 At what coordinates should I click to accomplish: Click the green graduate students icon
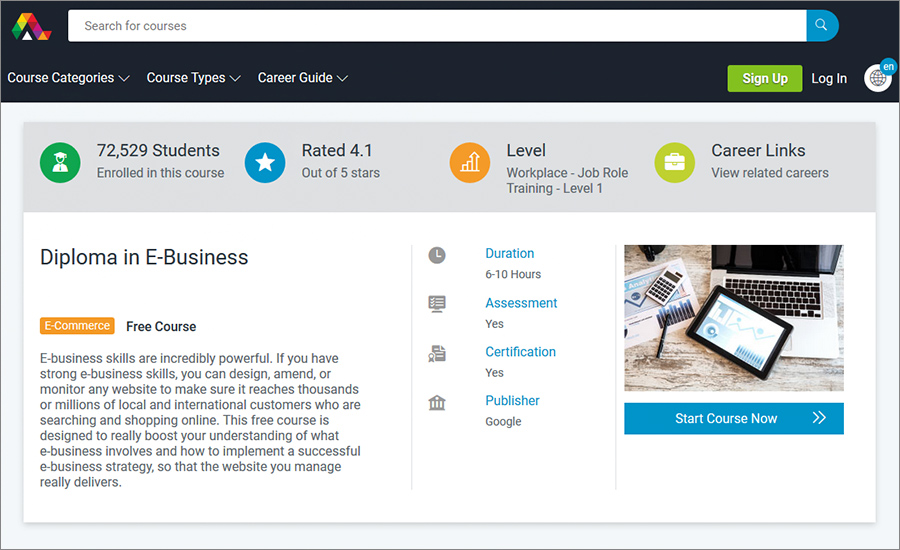[60, 162]
